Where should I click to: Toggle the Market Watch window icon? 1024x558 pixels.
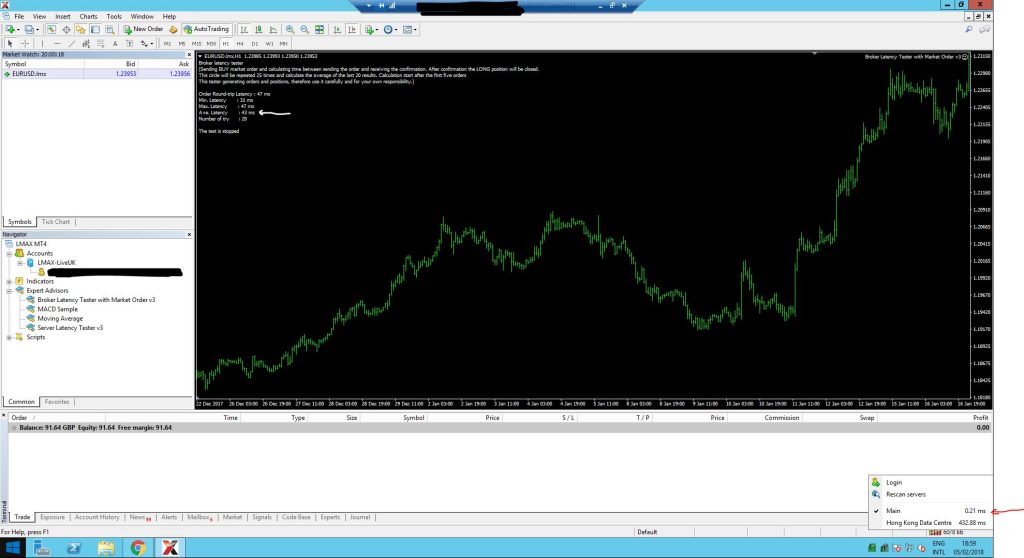pyautogui.click(x=51, y=29)
